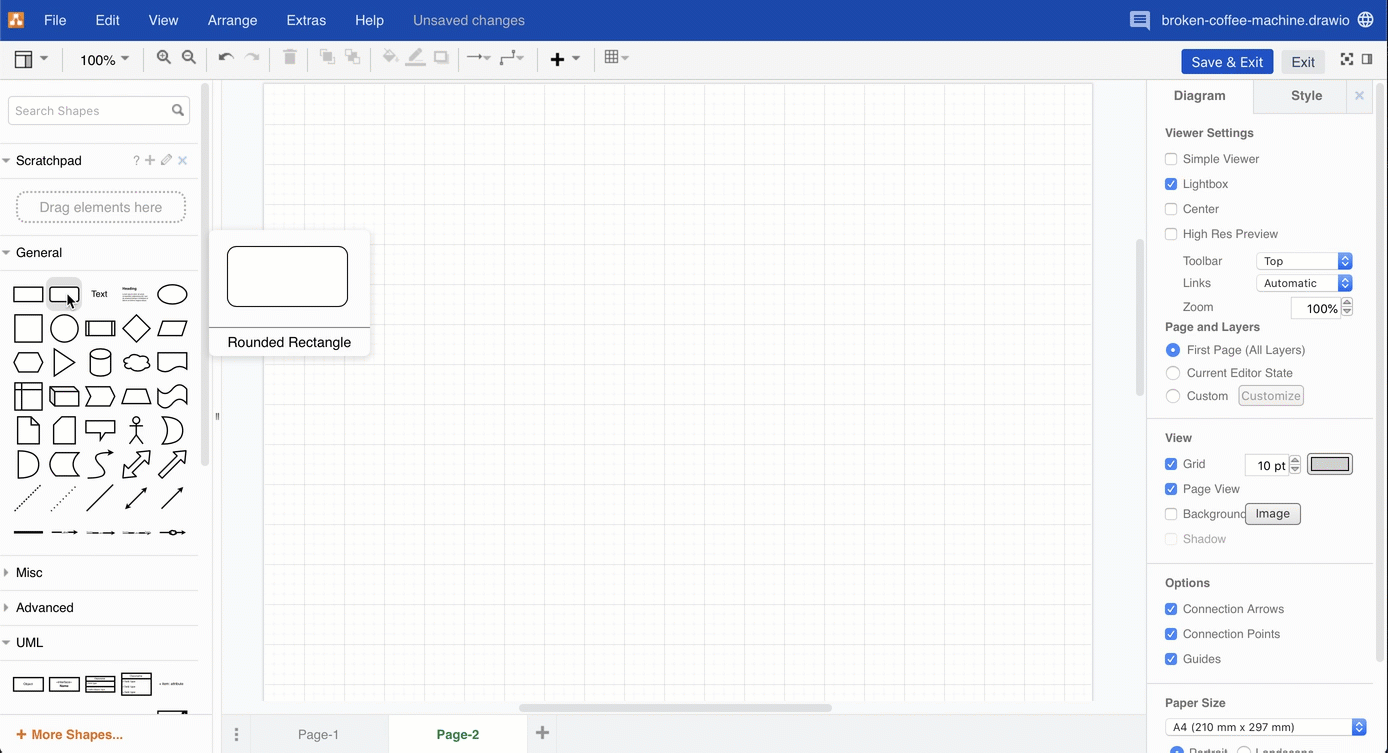Viewport: 1388px width, 753px height.
Task: Switch to the Style tab
Action: (x=1306, y=95)
